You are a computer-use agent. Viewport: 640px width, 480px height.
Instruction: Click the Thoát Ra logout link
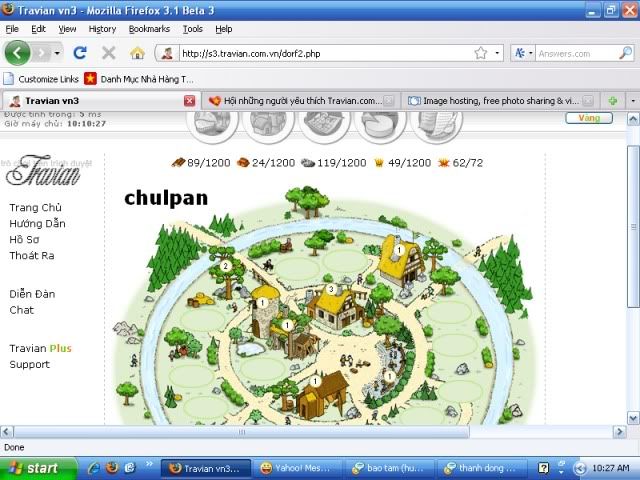(x=32, y=256)
